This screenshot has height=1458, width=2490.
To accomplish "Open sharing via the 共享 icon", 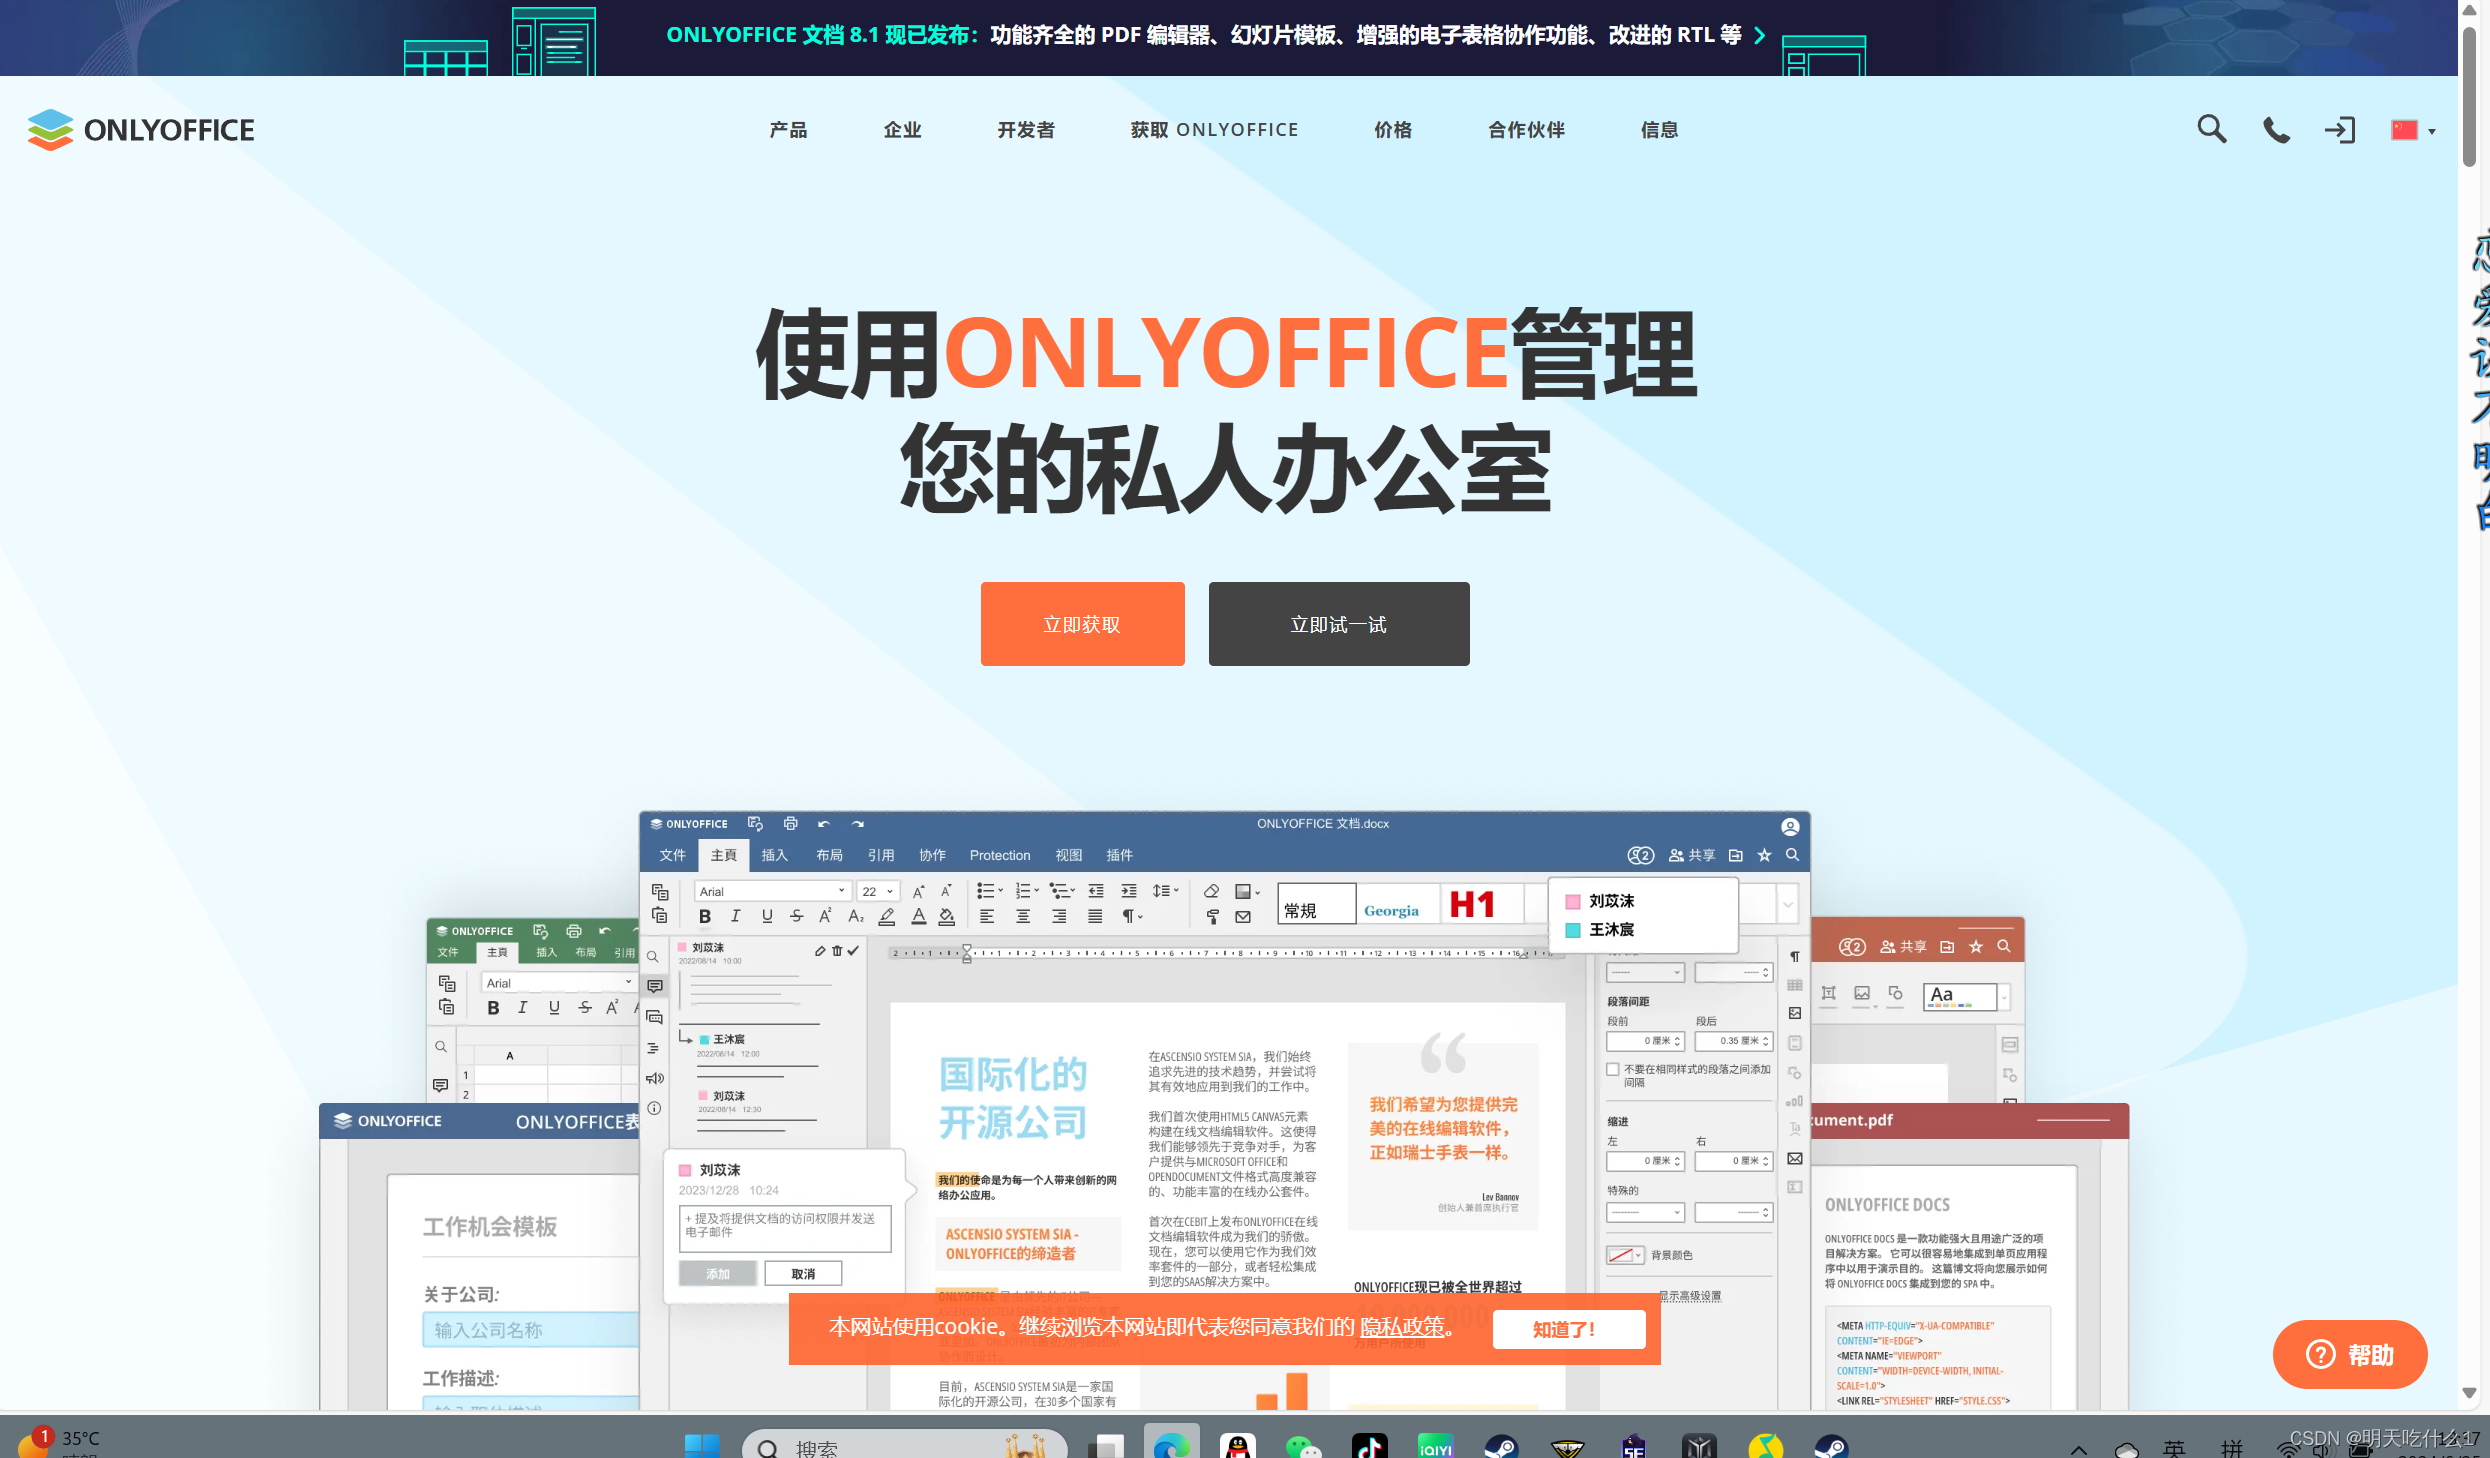I will point(1693,855).
